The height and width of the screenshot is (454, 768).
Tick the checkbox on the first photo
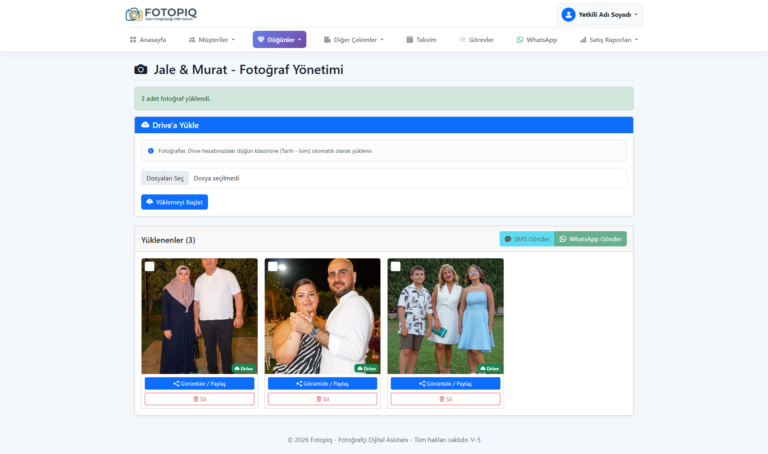[x=149, y=266]
